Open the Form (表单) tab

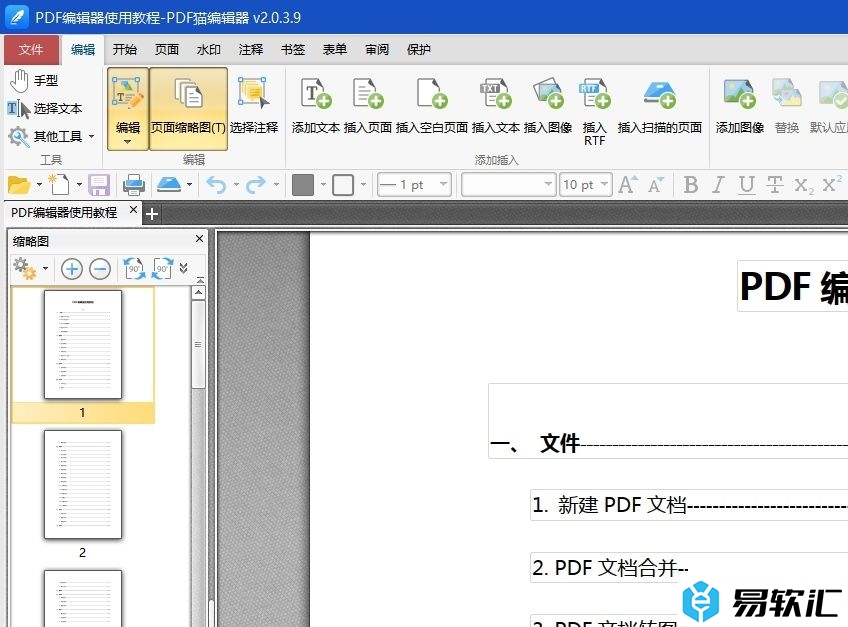[335, 50]
